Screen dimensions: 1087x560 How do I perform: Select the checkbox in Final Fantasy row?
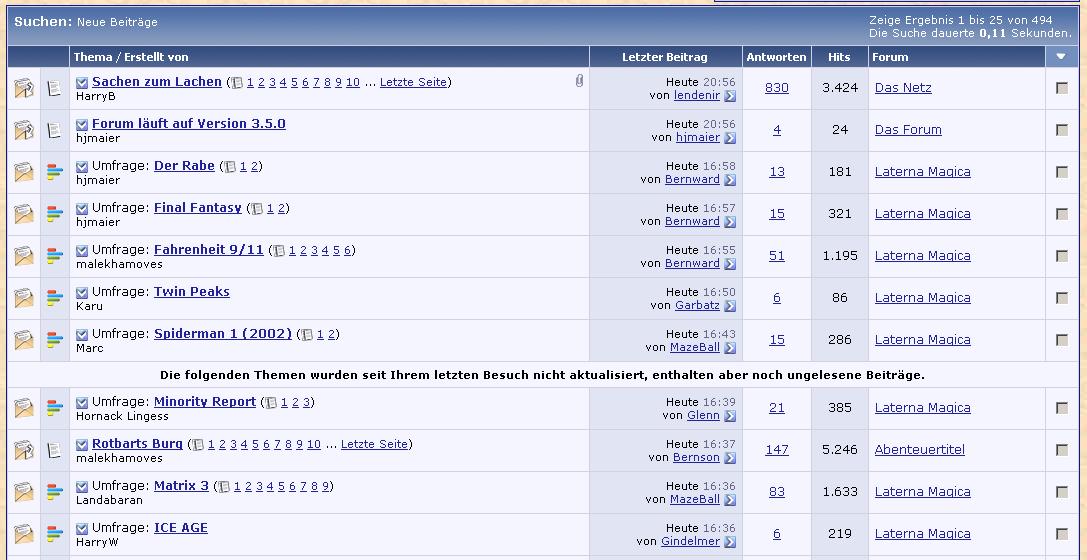pos(1062,214)
